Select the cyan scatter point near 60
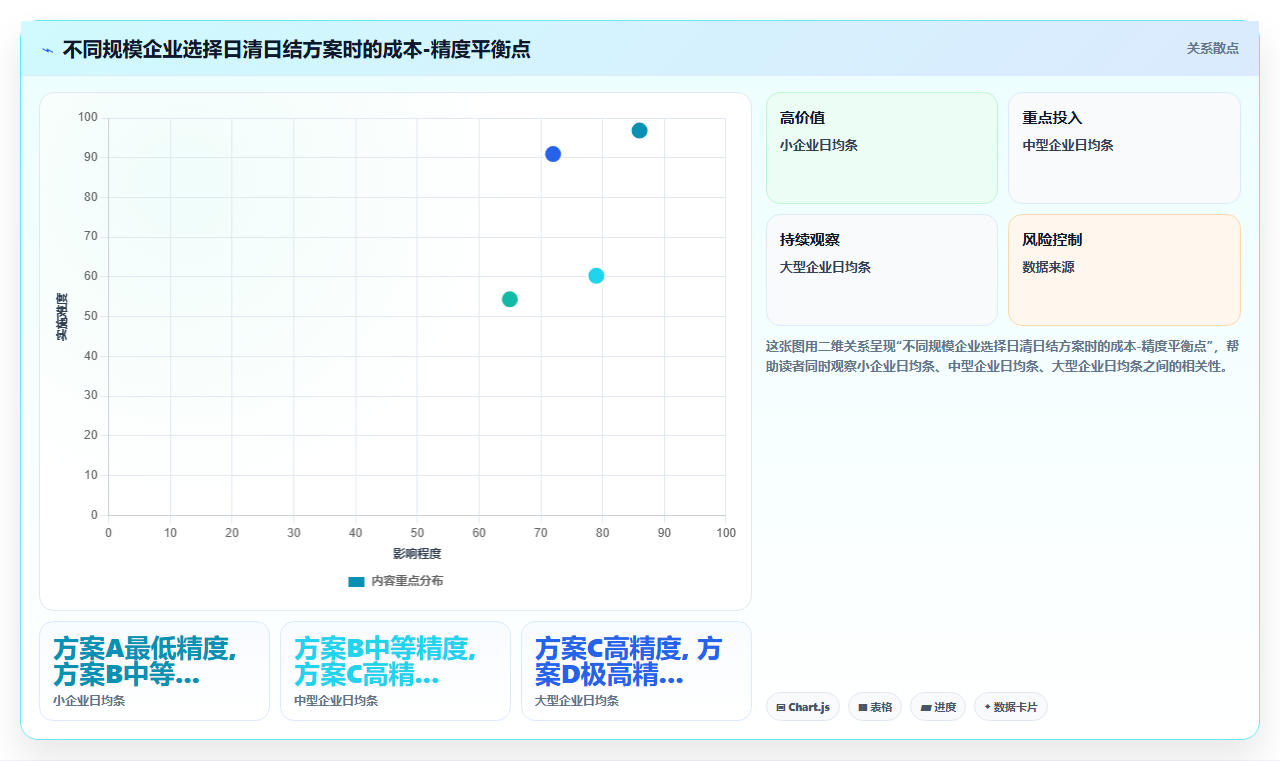 tap(596, 276)
